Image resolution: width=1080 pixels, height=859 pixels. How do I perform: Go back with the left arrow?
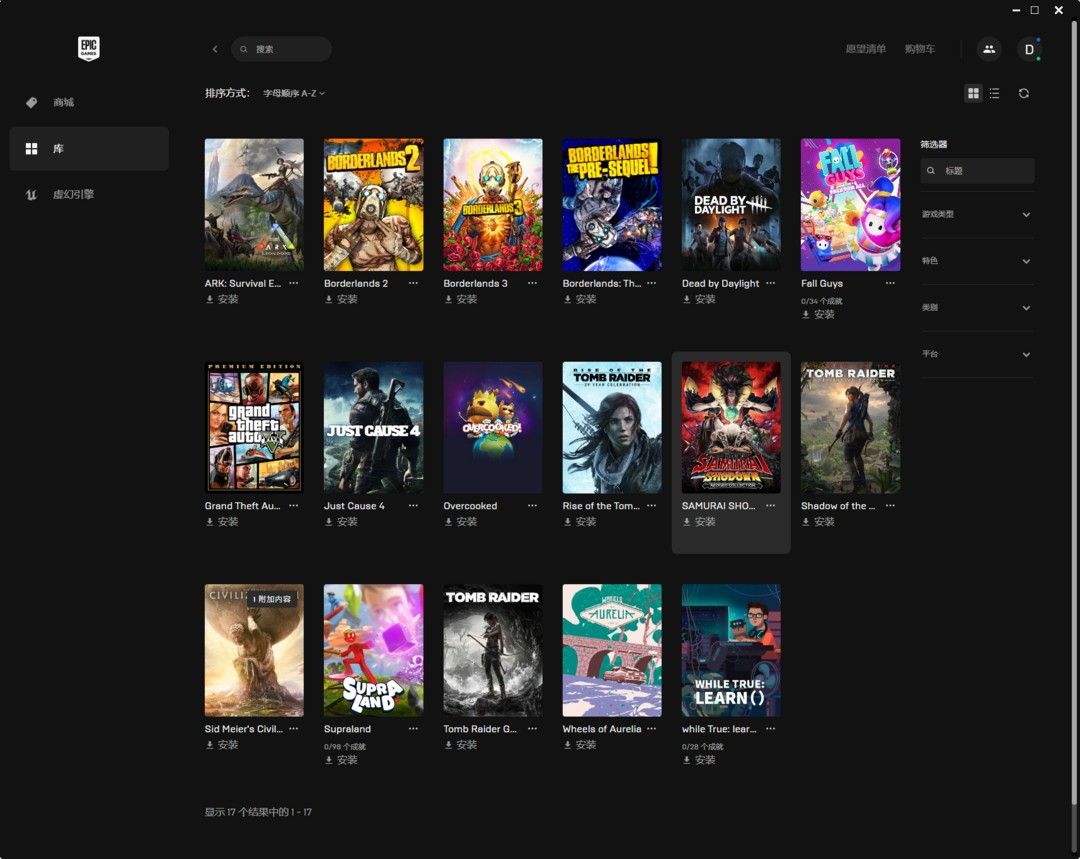coord(215,49)
